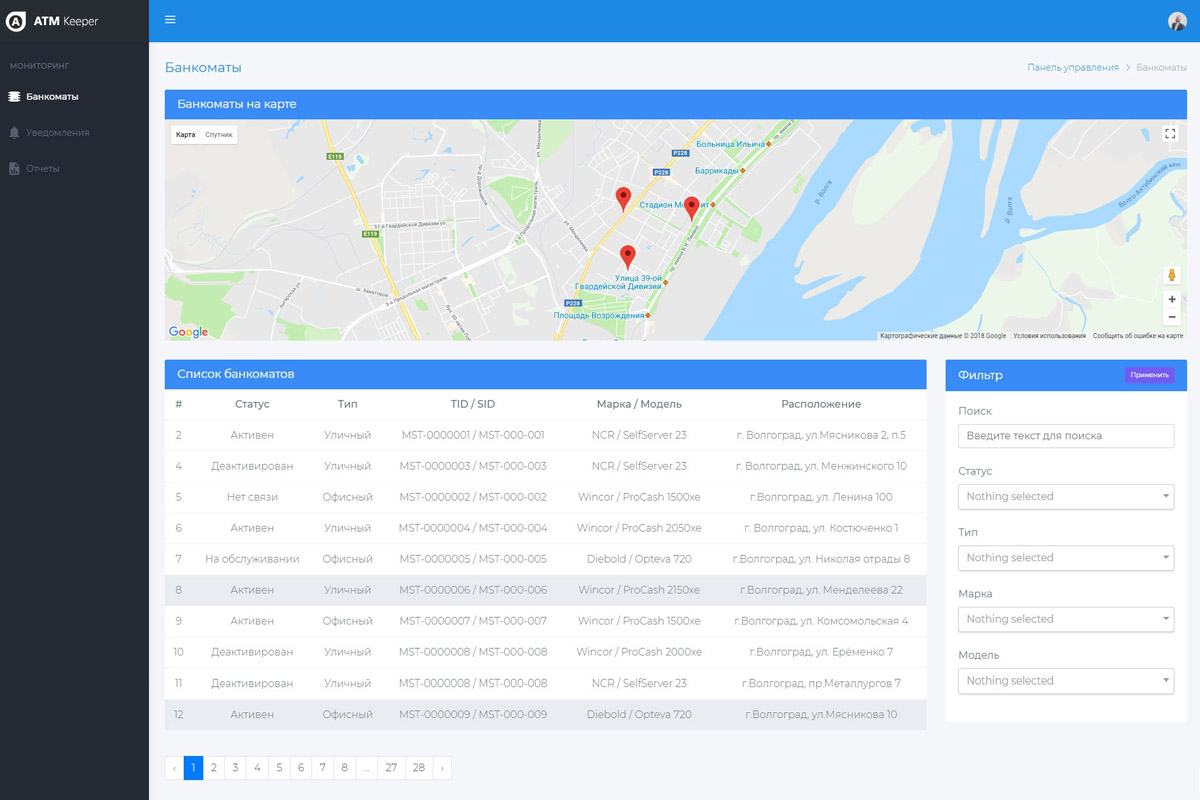1200x800 pixels.
Task: Click address пр.Металлургов 7
Action: (821, 683)
